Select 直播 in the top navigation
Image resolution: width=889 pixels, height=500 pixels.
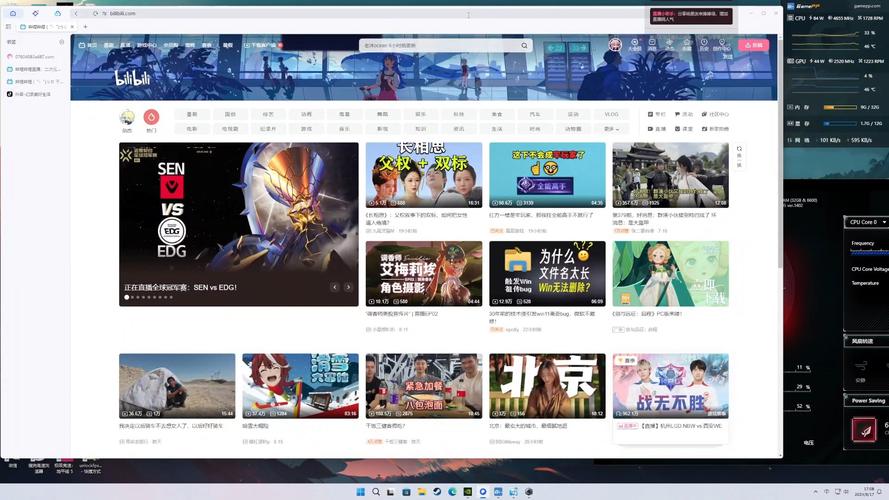click(125, 45)
